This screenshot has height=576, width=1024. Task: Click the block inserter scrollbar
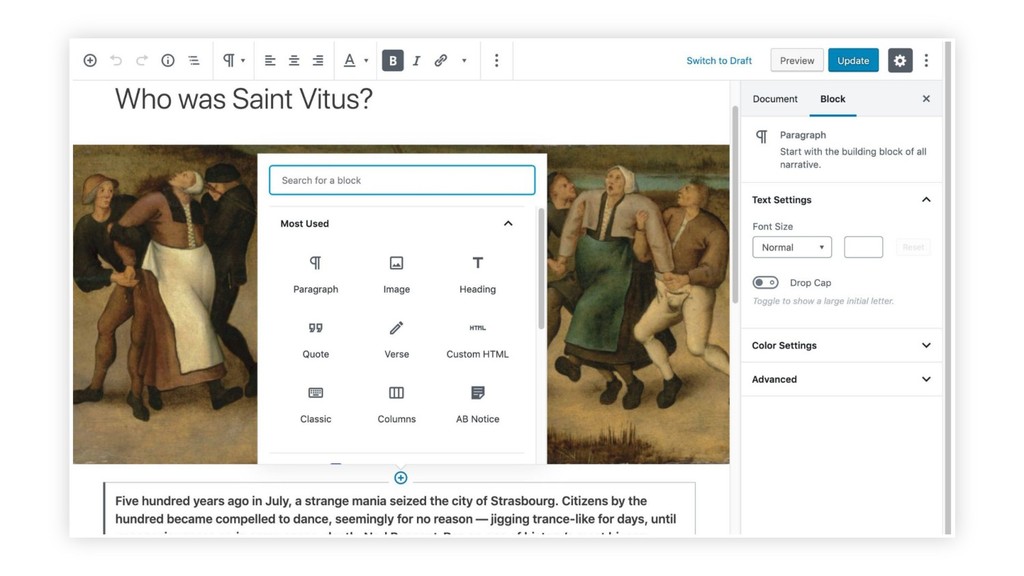(x=541, y=269)
